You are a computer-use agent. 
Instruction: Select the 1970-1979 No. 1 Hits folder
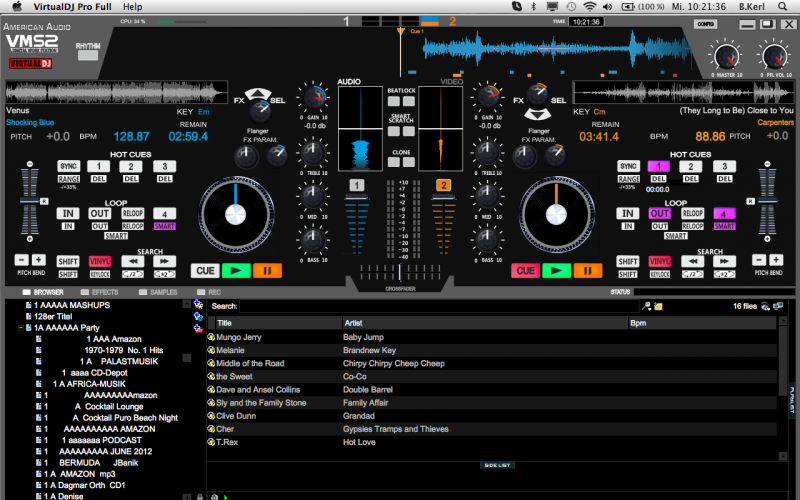[x=123, y=351]
